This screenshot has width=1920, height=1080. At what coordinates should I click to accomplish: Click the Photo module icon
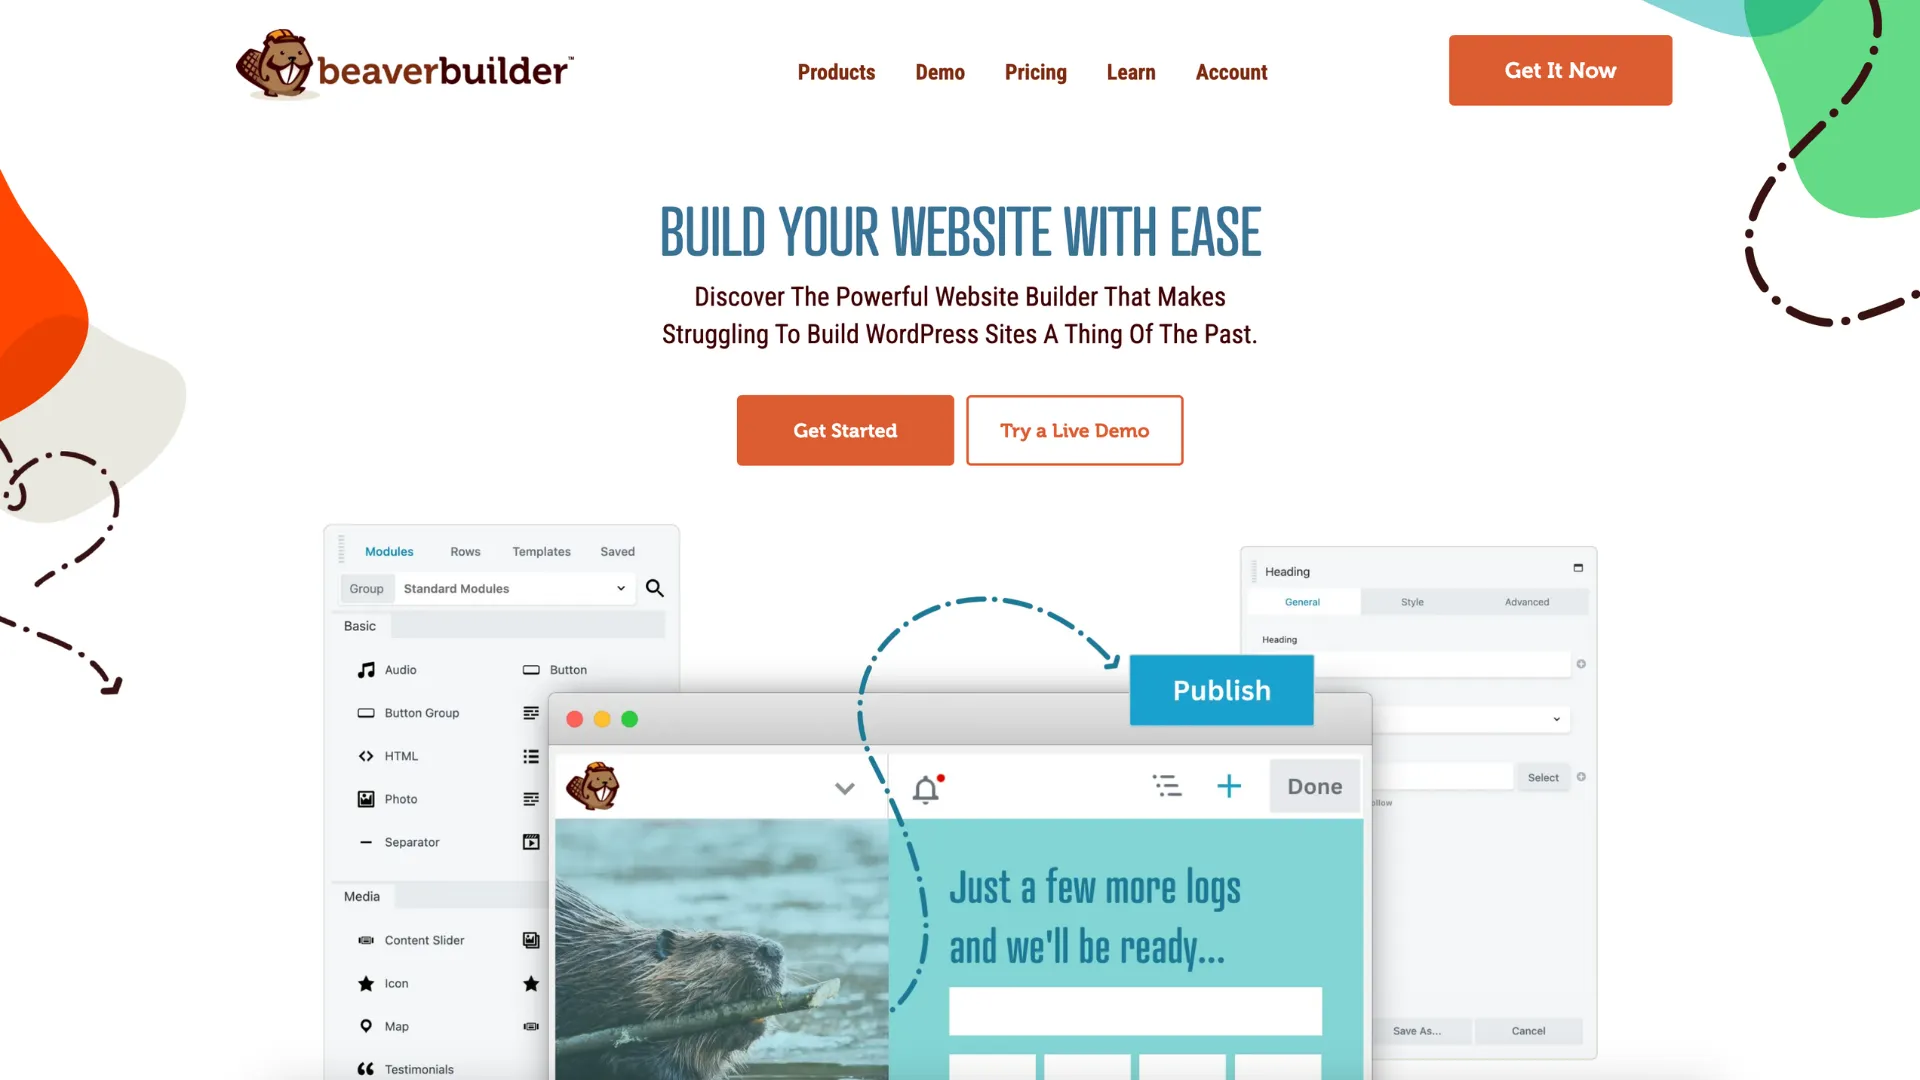[365, 799]
